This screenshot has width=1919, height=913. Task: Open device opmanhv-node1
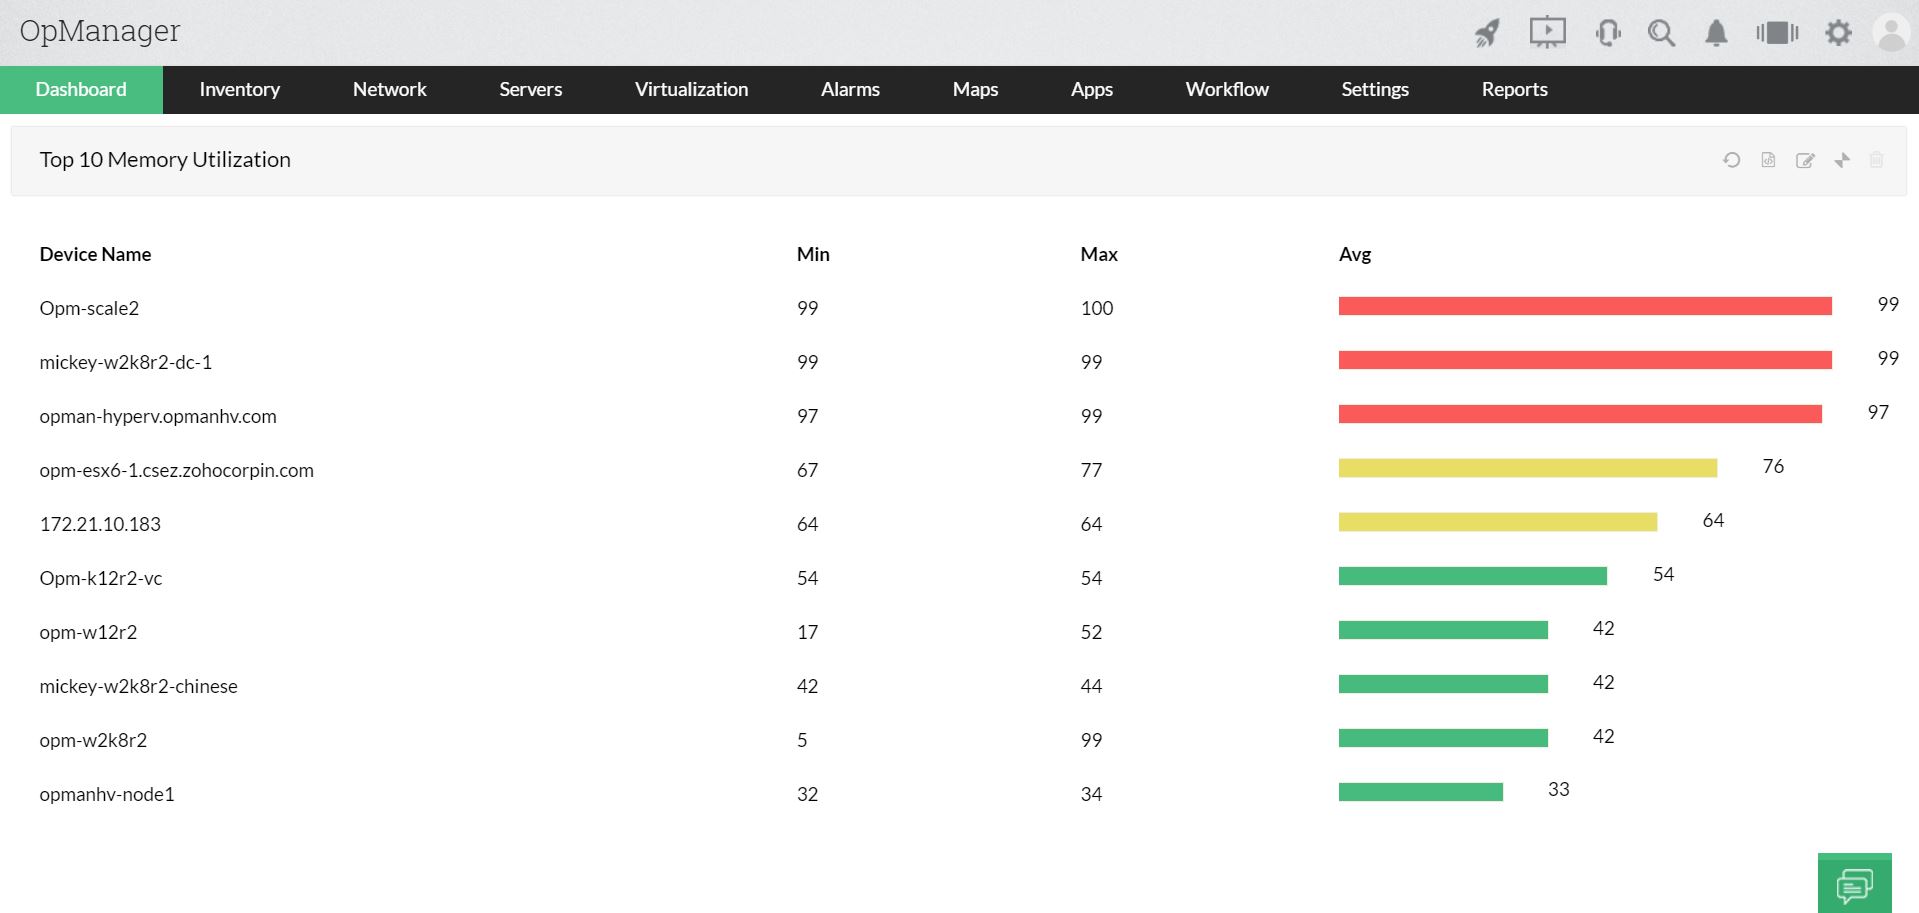click(x=107, y=794)
